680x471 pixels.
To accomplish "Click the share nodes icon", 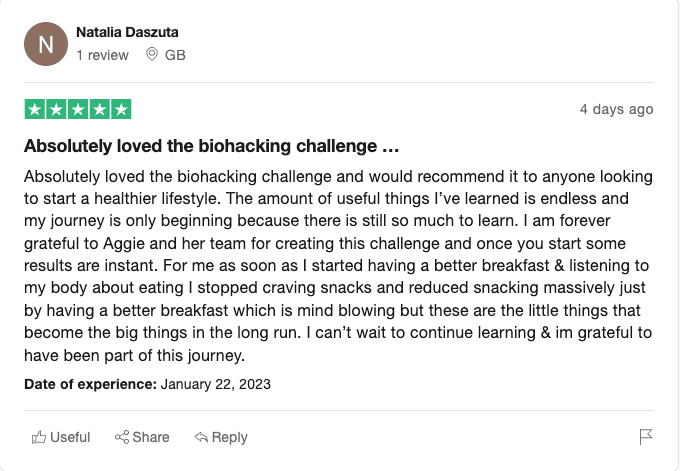I will [122, 437].
